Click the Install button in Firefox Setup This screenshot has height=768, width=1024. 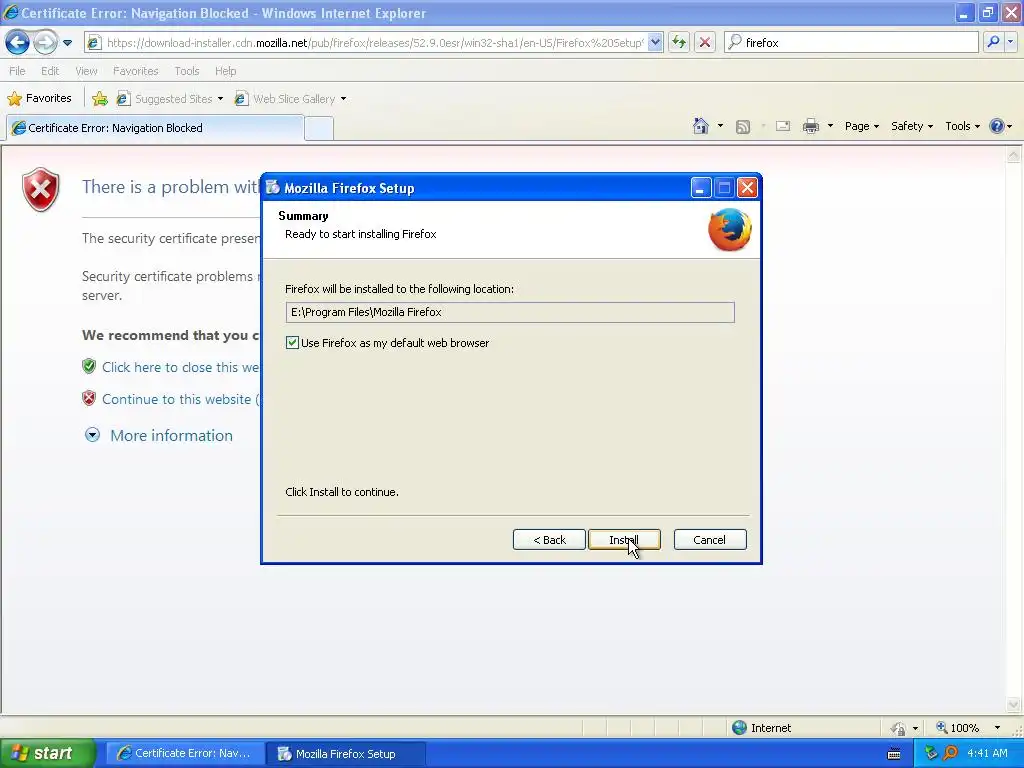624,540
